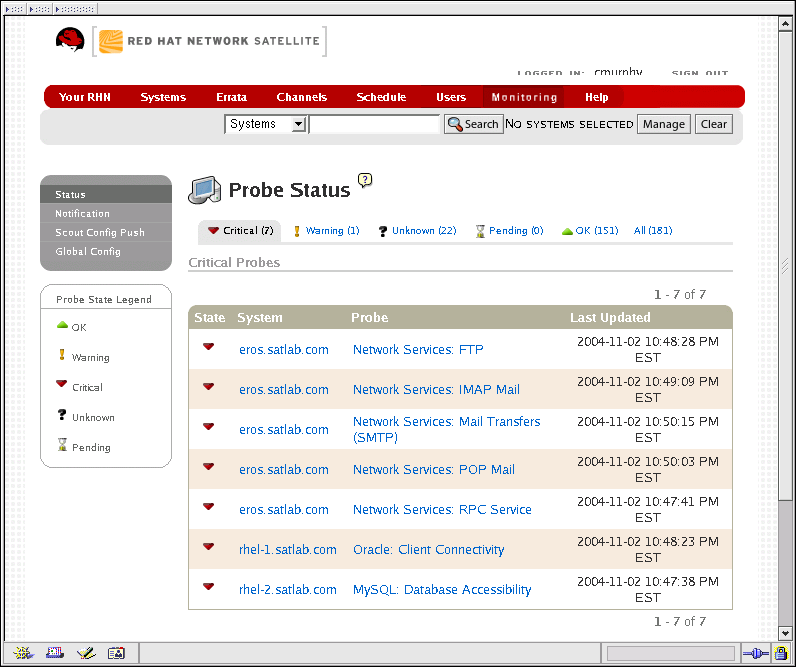Open the Network Services: FTP probe

pyautogui.click(x=418, y=350)
